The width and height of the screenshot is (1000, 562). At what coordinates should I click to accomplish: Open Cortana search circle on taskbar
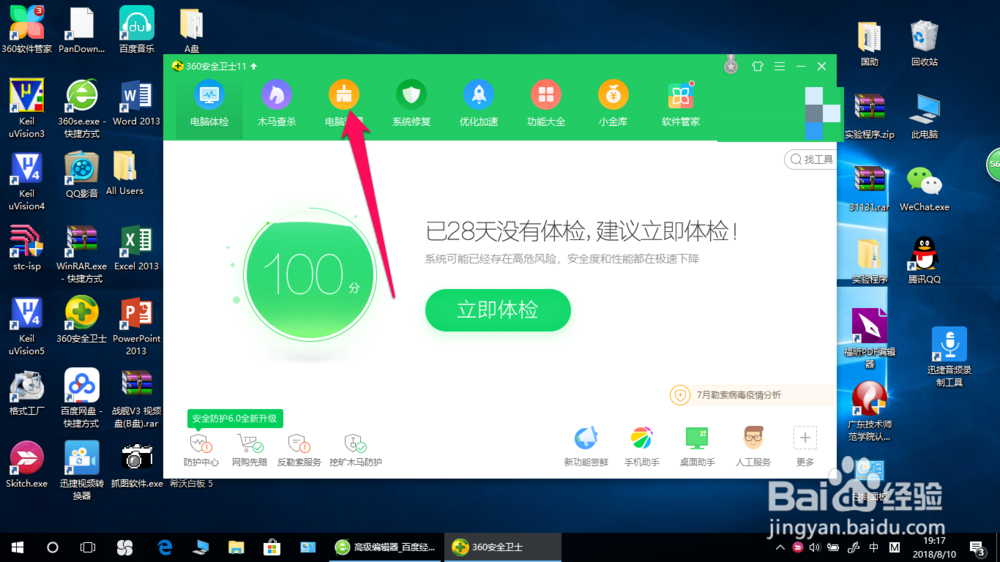click(52, 547)
